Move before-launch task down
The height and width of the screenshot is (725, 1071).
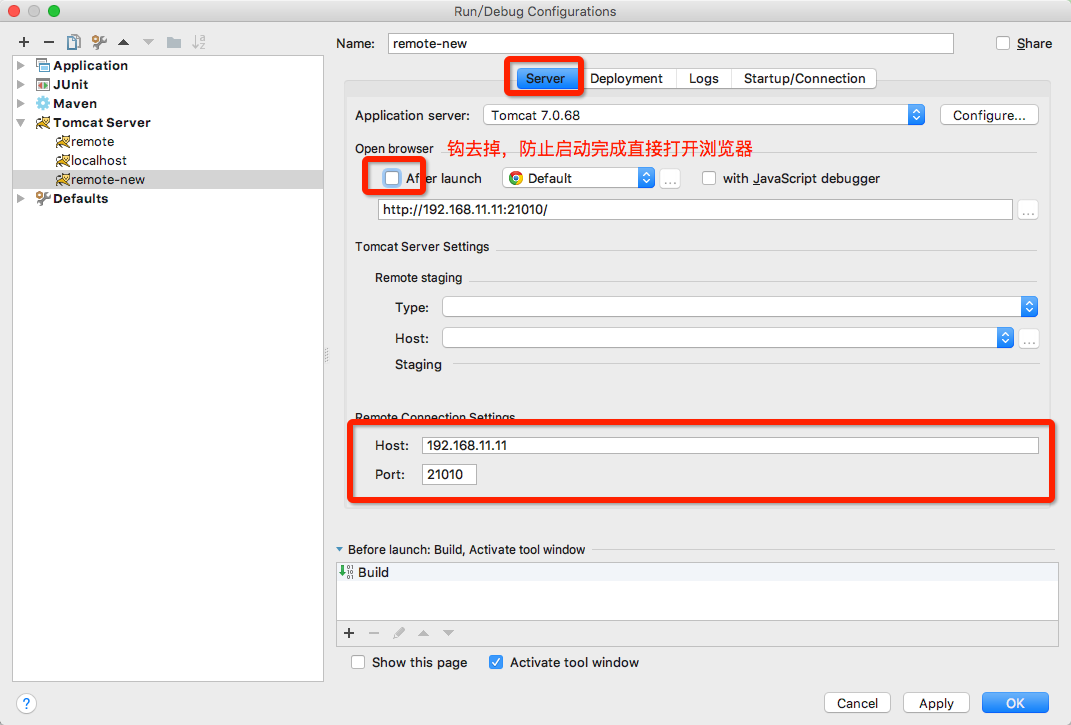tap(448, 633)
